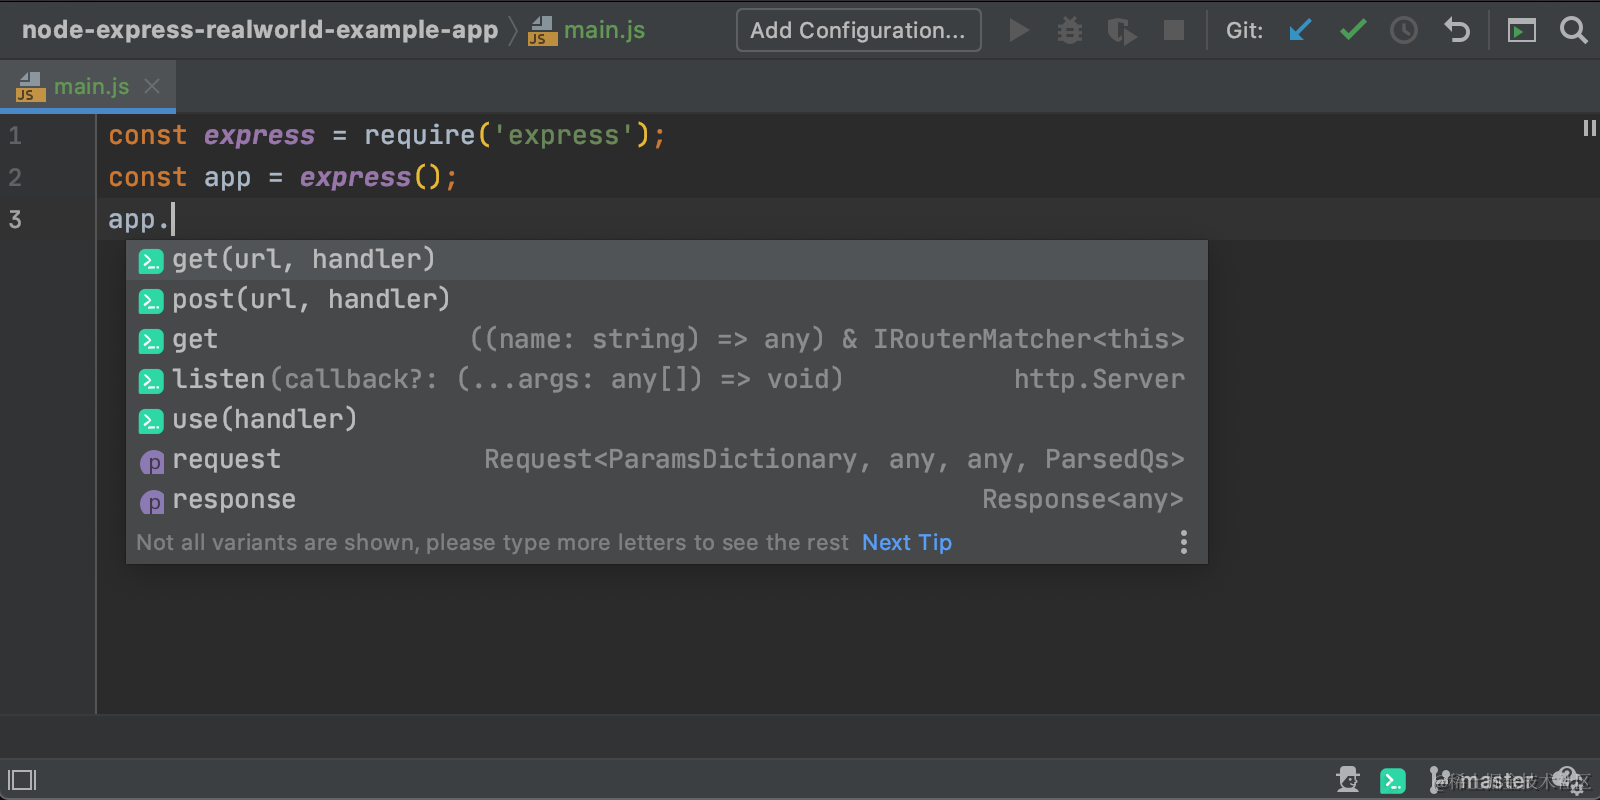
Task: Click the Git Rollback undo icon
Action: point(1457,31)
